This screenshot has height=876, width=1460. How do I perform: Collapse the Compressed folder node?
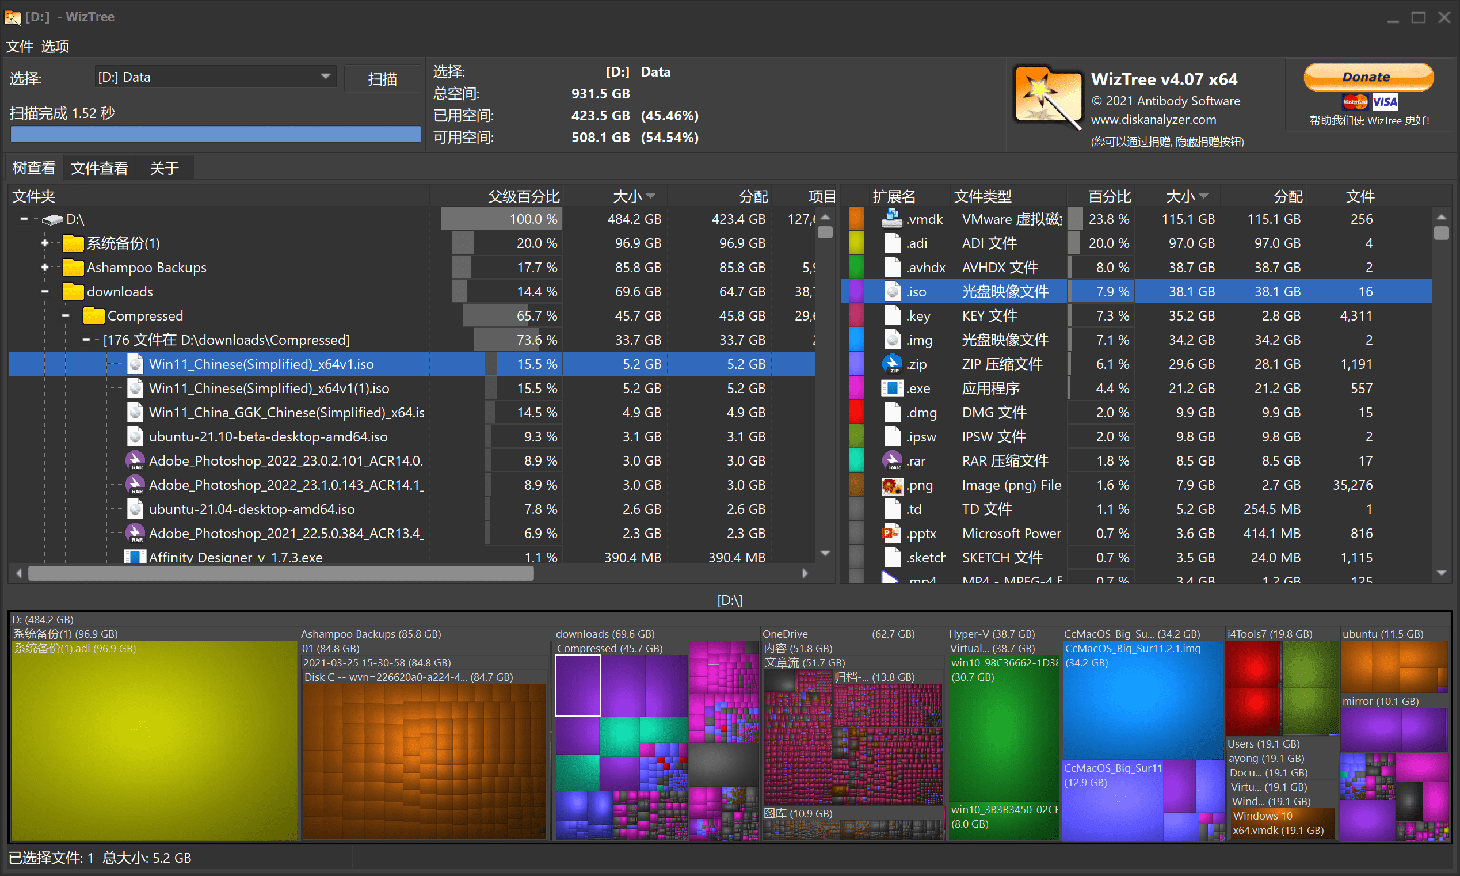point(65,316)
